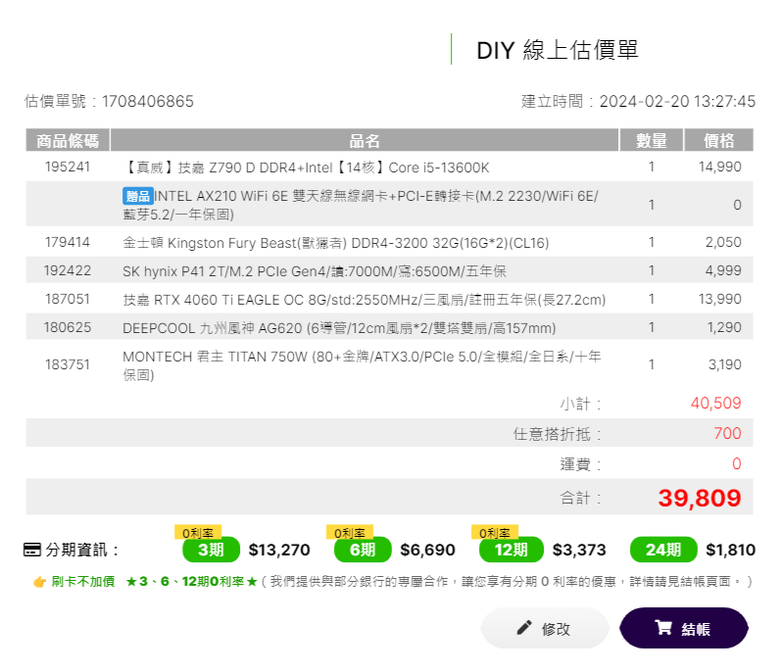
Task: Click the 小計 label
Action: [581, 403]
